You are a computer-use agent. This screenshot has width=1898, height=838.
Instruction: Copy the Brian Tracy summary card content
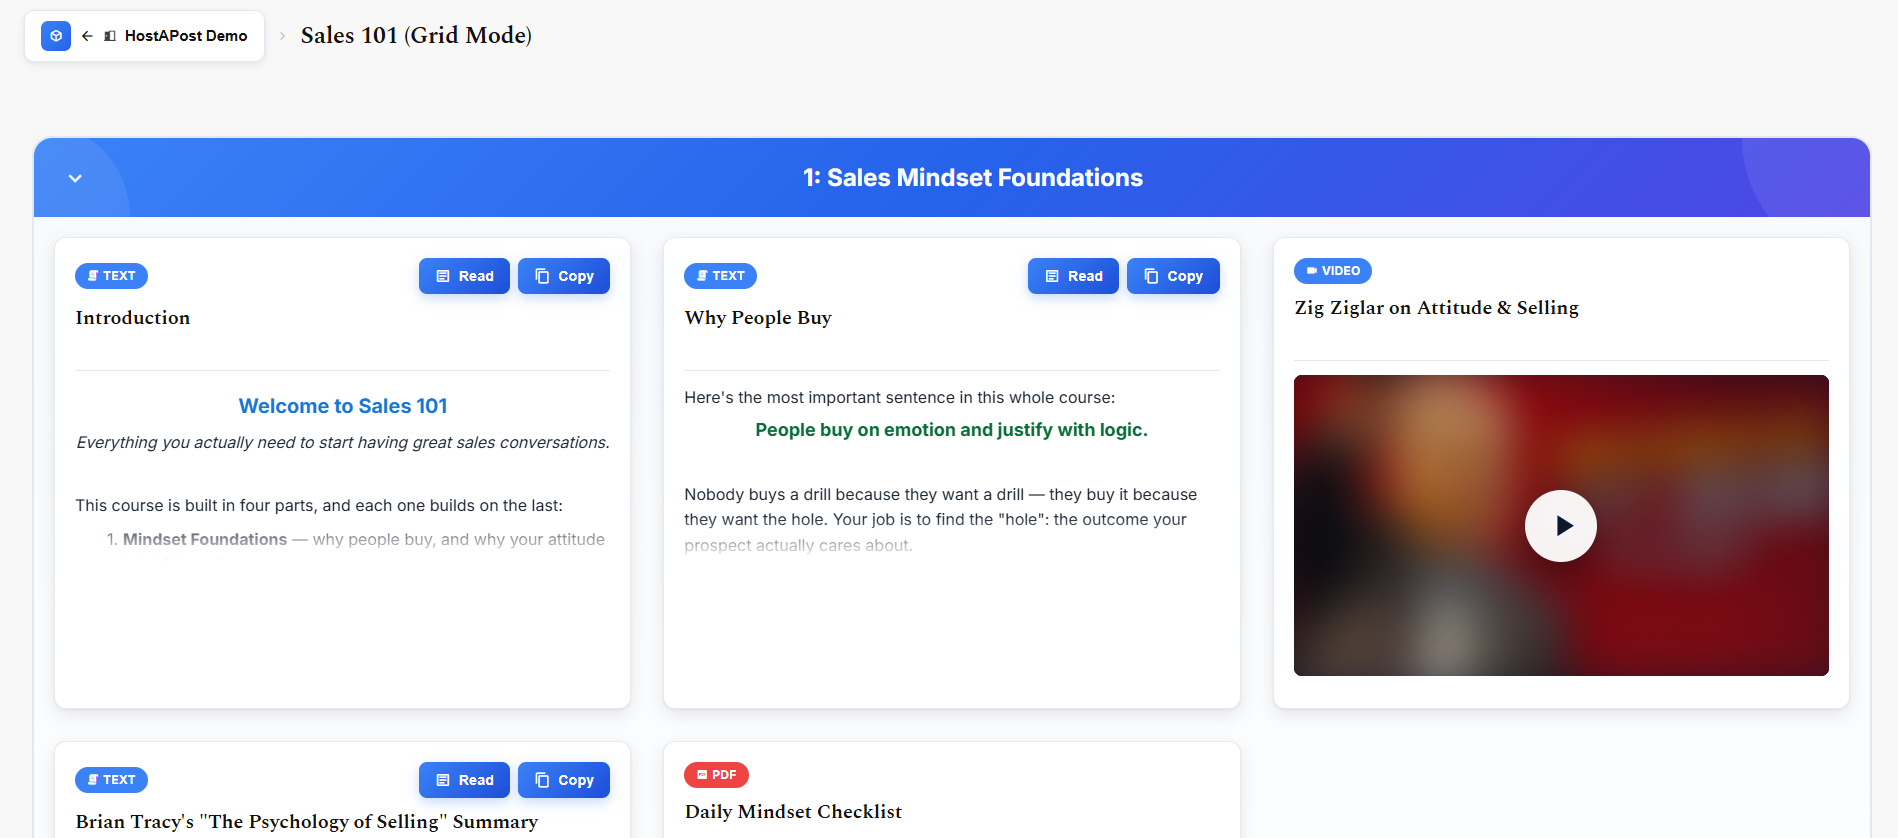[564, 780]
